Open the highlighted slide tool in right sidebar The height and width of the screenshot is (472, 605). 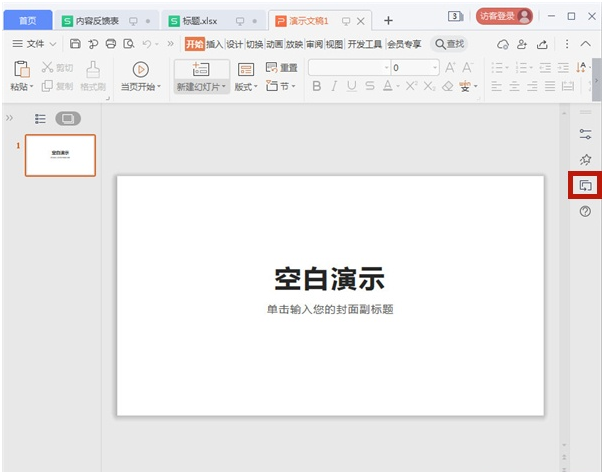point(585,185)
